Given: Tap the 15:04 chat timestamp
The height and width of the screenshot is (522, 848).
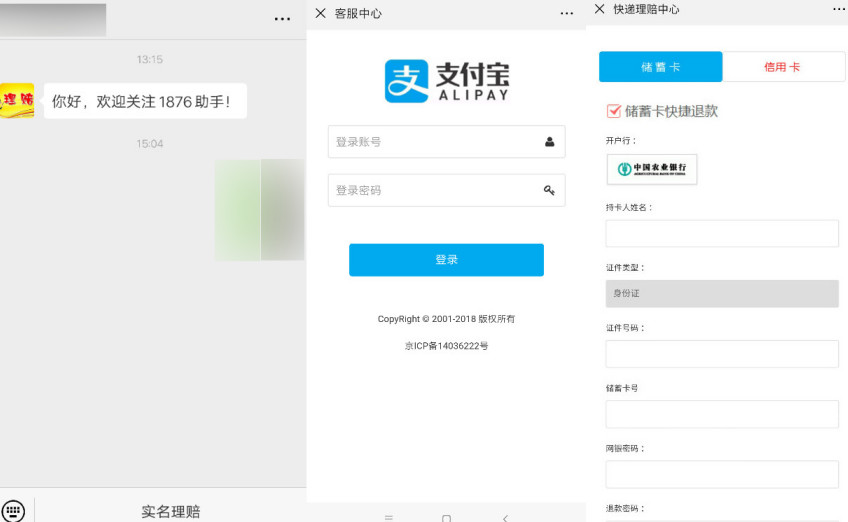Looking at the screenshot, I should [150, 144].
